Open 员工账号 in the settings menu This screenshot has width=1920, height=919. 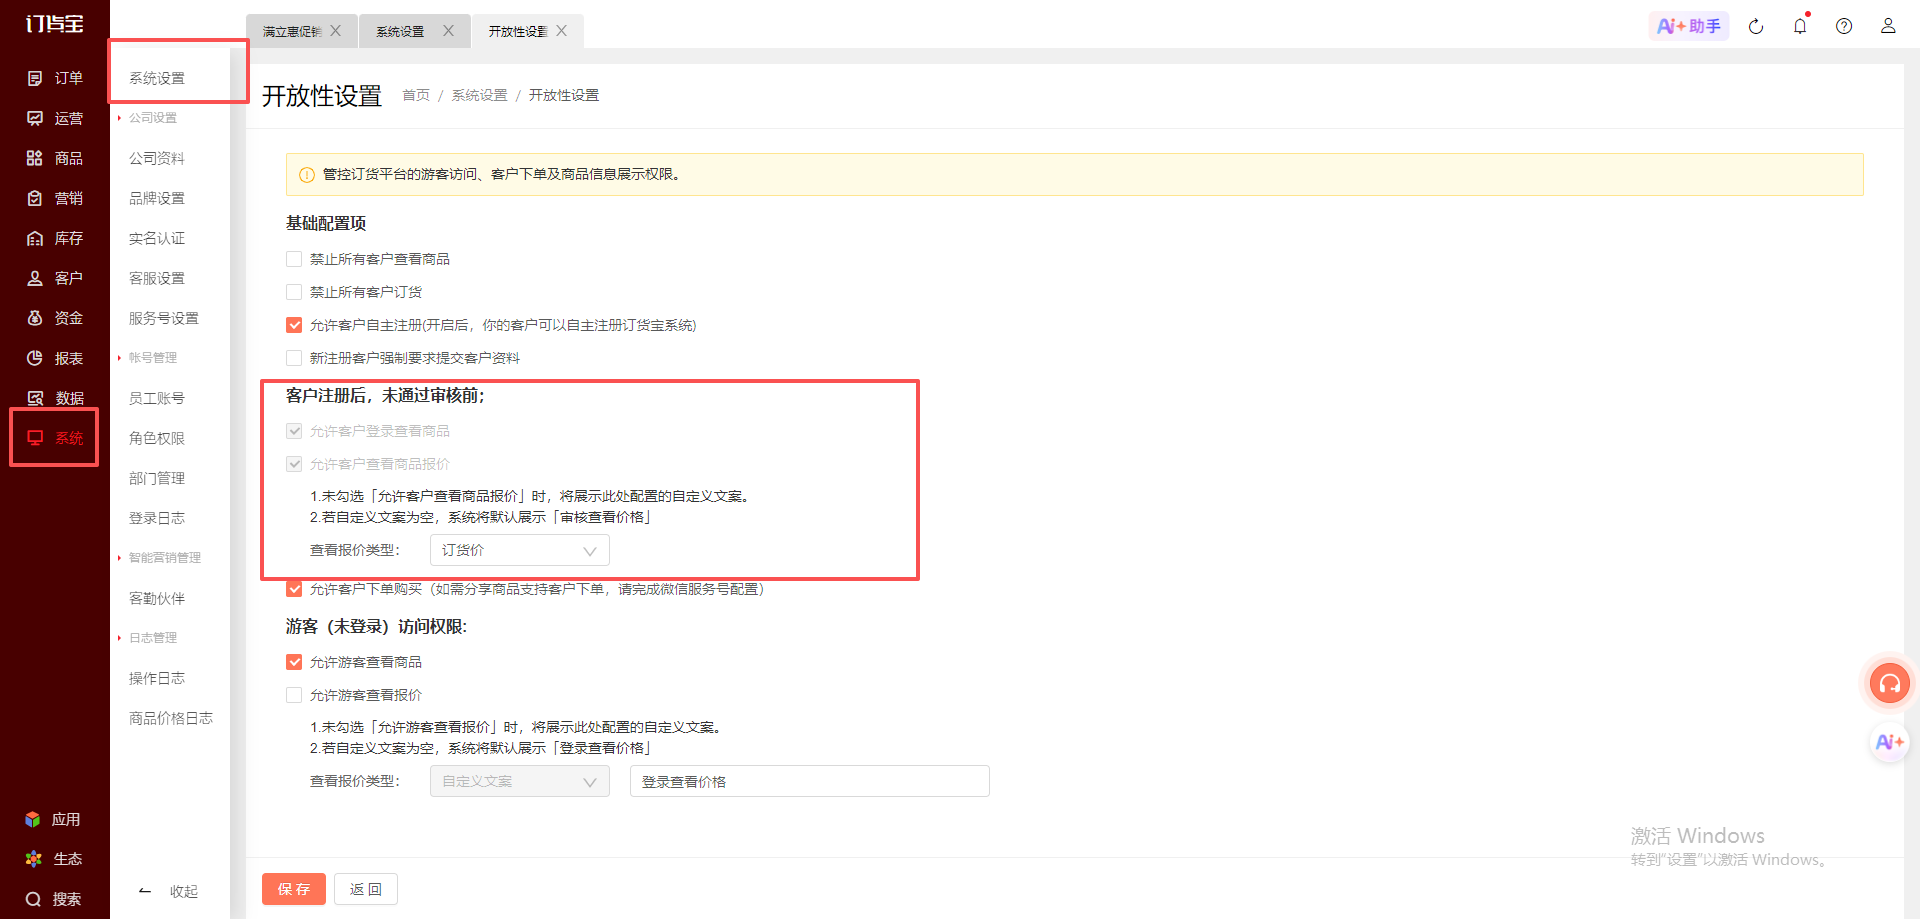[x=157, y=398]
